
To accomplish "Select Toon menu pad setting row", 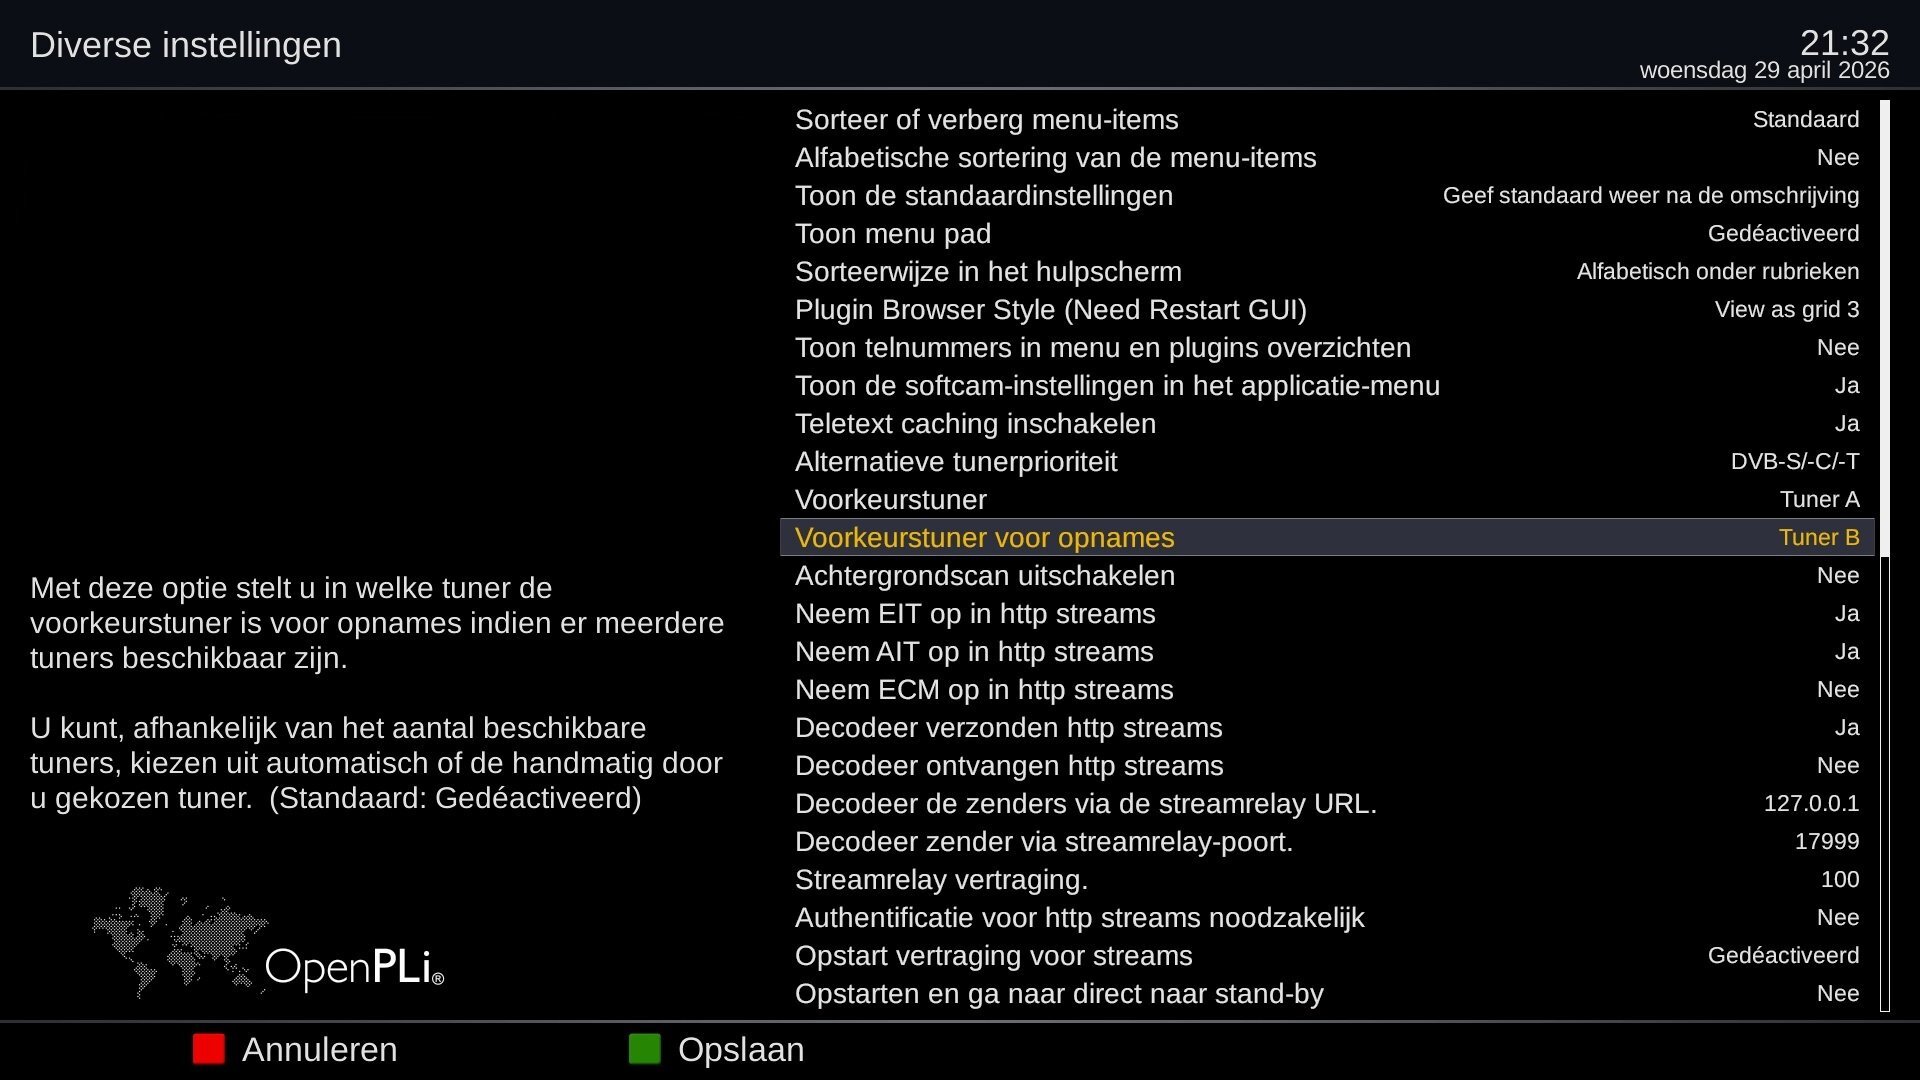I will click(x=1326, y=234).
